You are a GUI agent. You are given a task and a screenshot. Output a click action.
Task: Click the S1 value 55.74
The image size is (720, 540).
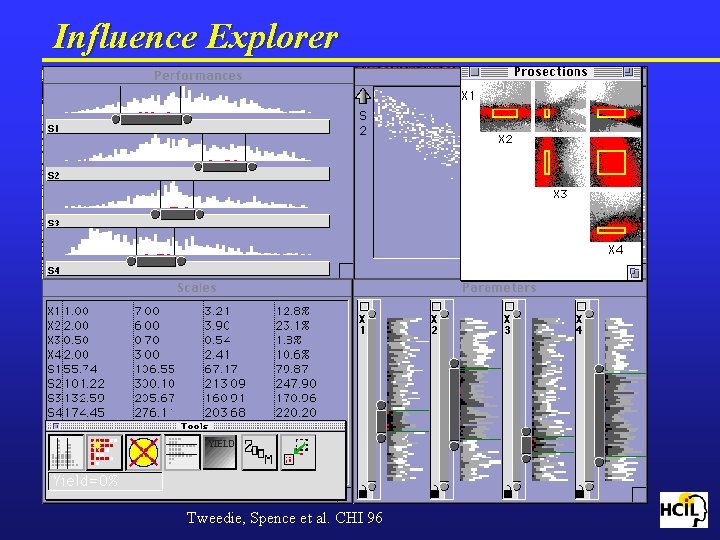point(81,369)
